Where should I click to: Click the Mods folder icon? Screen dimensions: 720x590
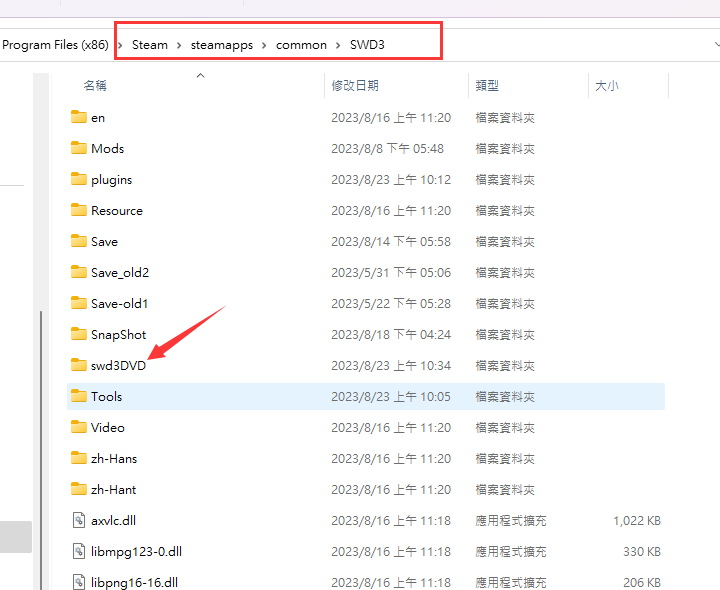pos(79,148)
